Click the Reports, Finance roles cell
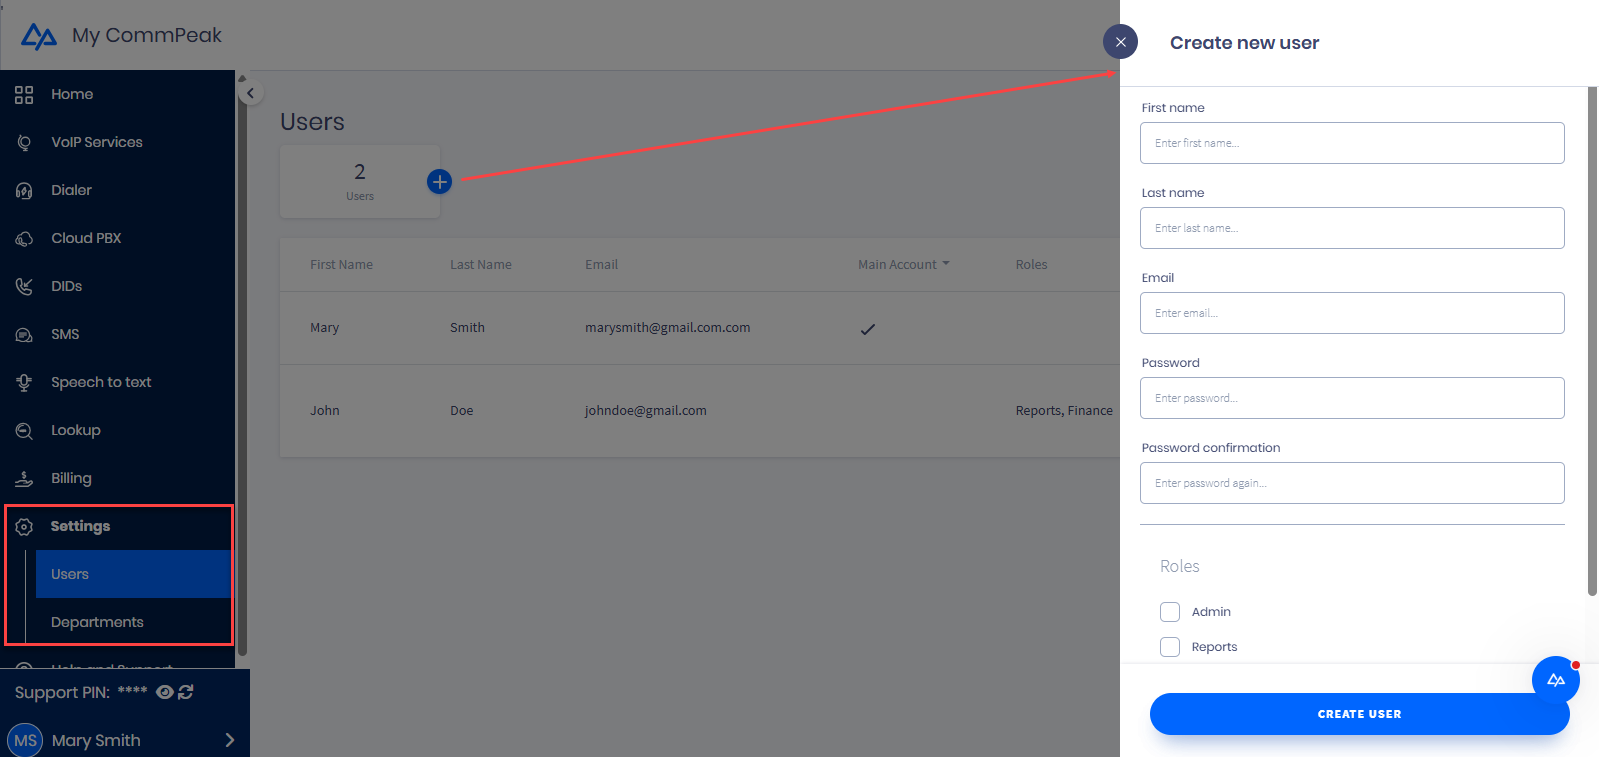This screenshot has width=1599, height=757. [x=1064, y=411]
